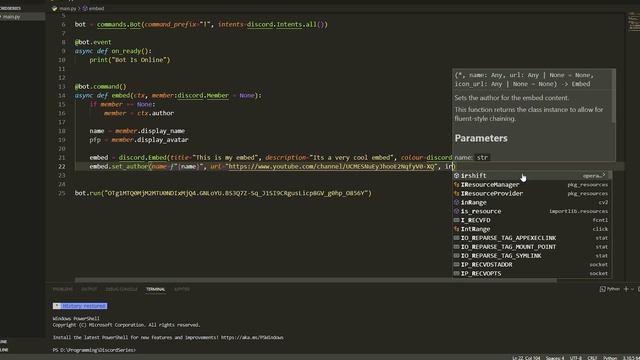The image size is (640, 360).
Task: Click the Ln 22 Col status bar entry
Action: [526, 358]
